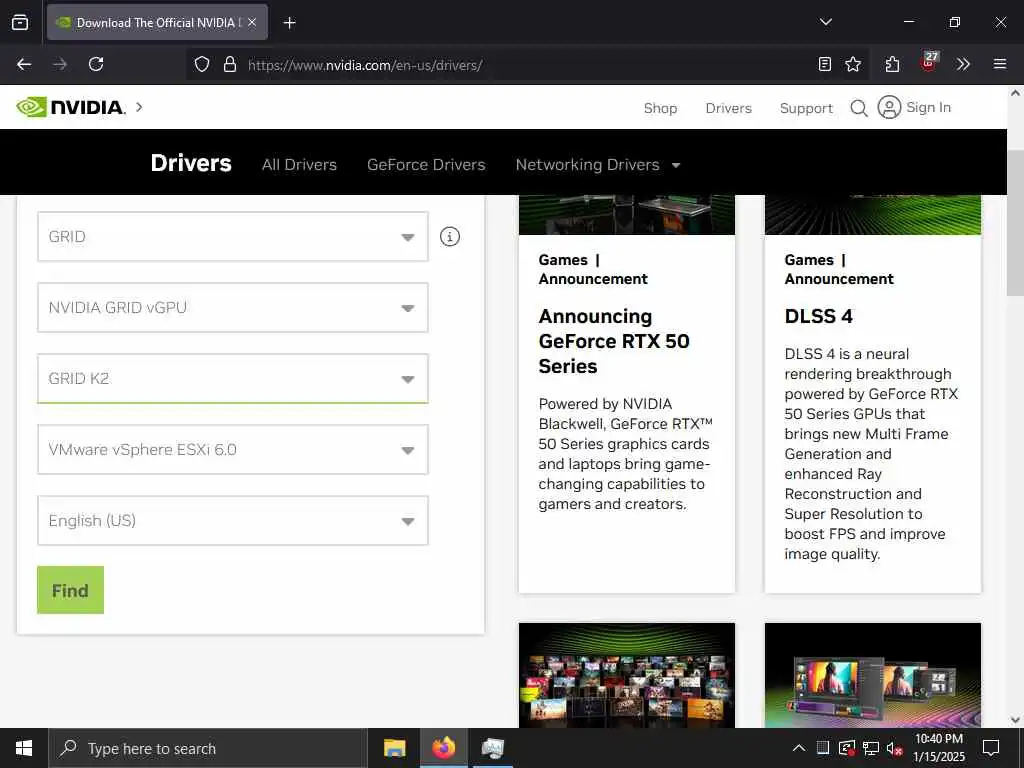Click the page vertical scrollbar thumb
1024x768 pixels.
(1015, 222)
